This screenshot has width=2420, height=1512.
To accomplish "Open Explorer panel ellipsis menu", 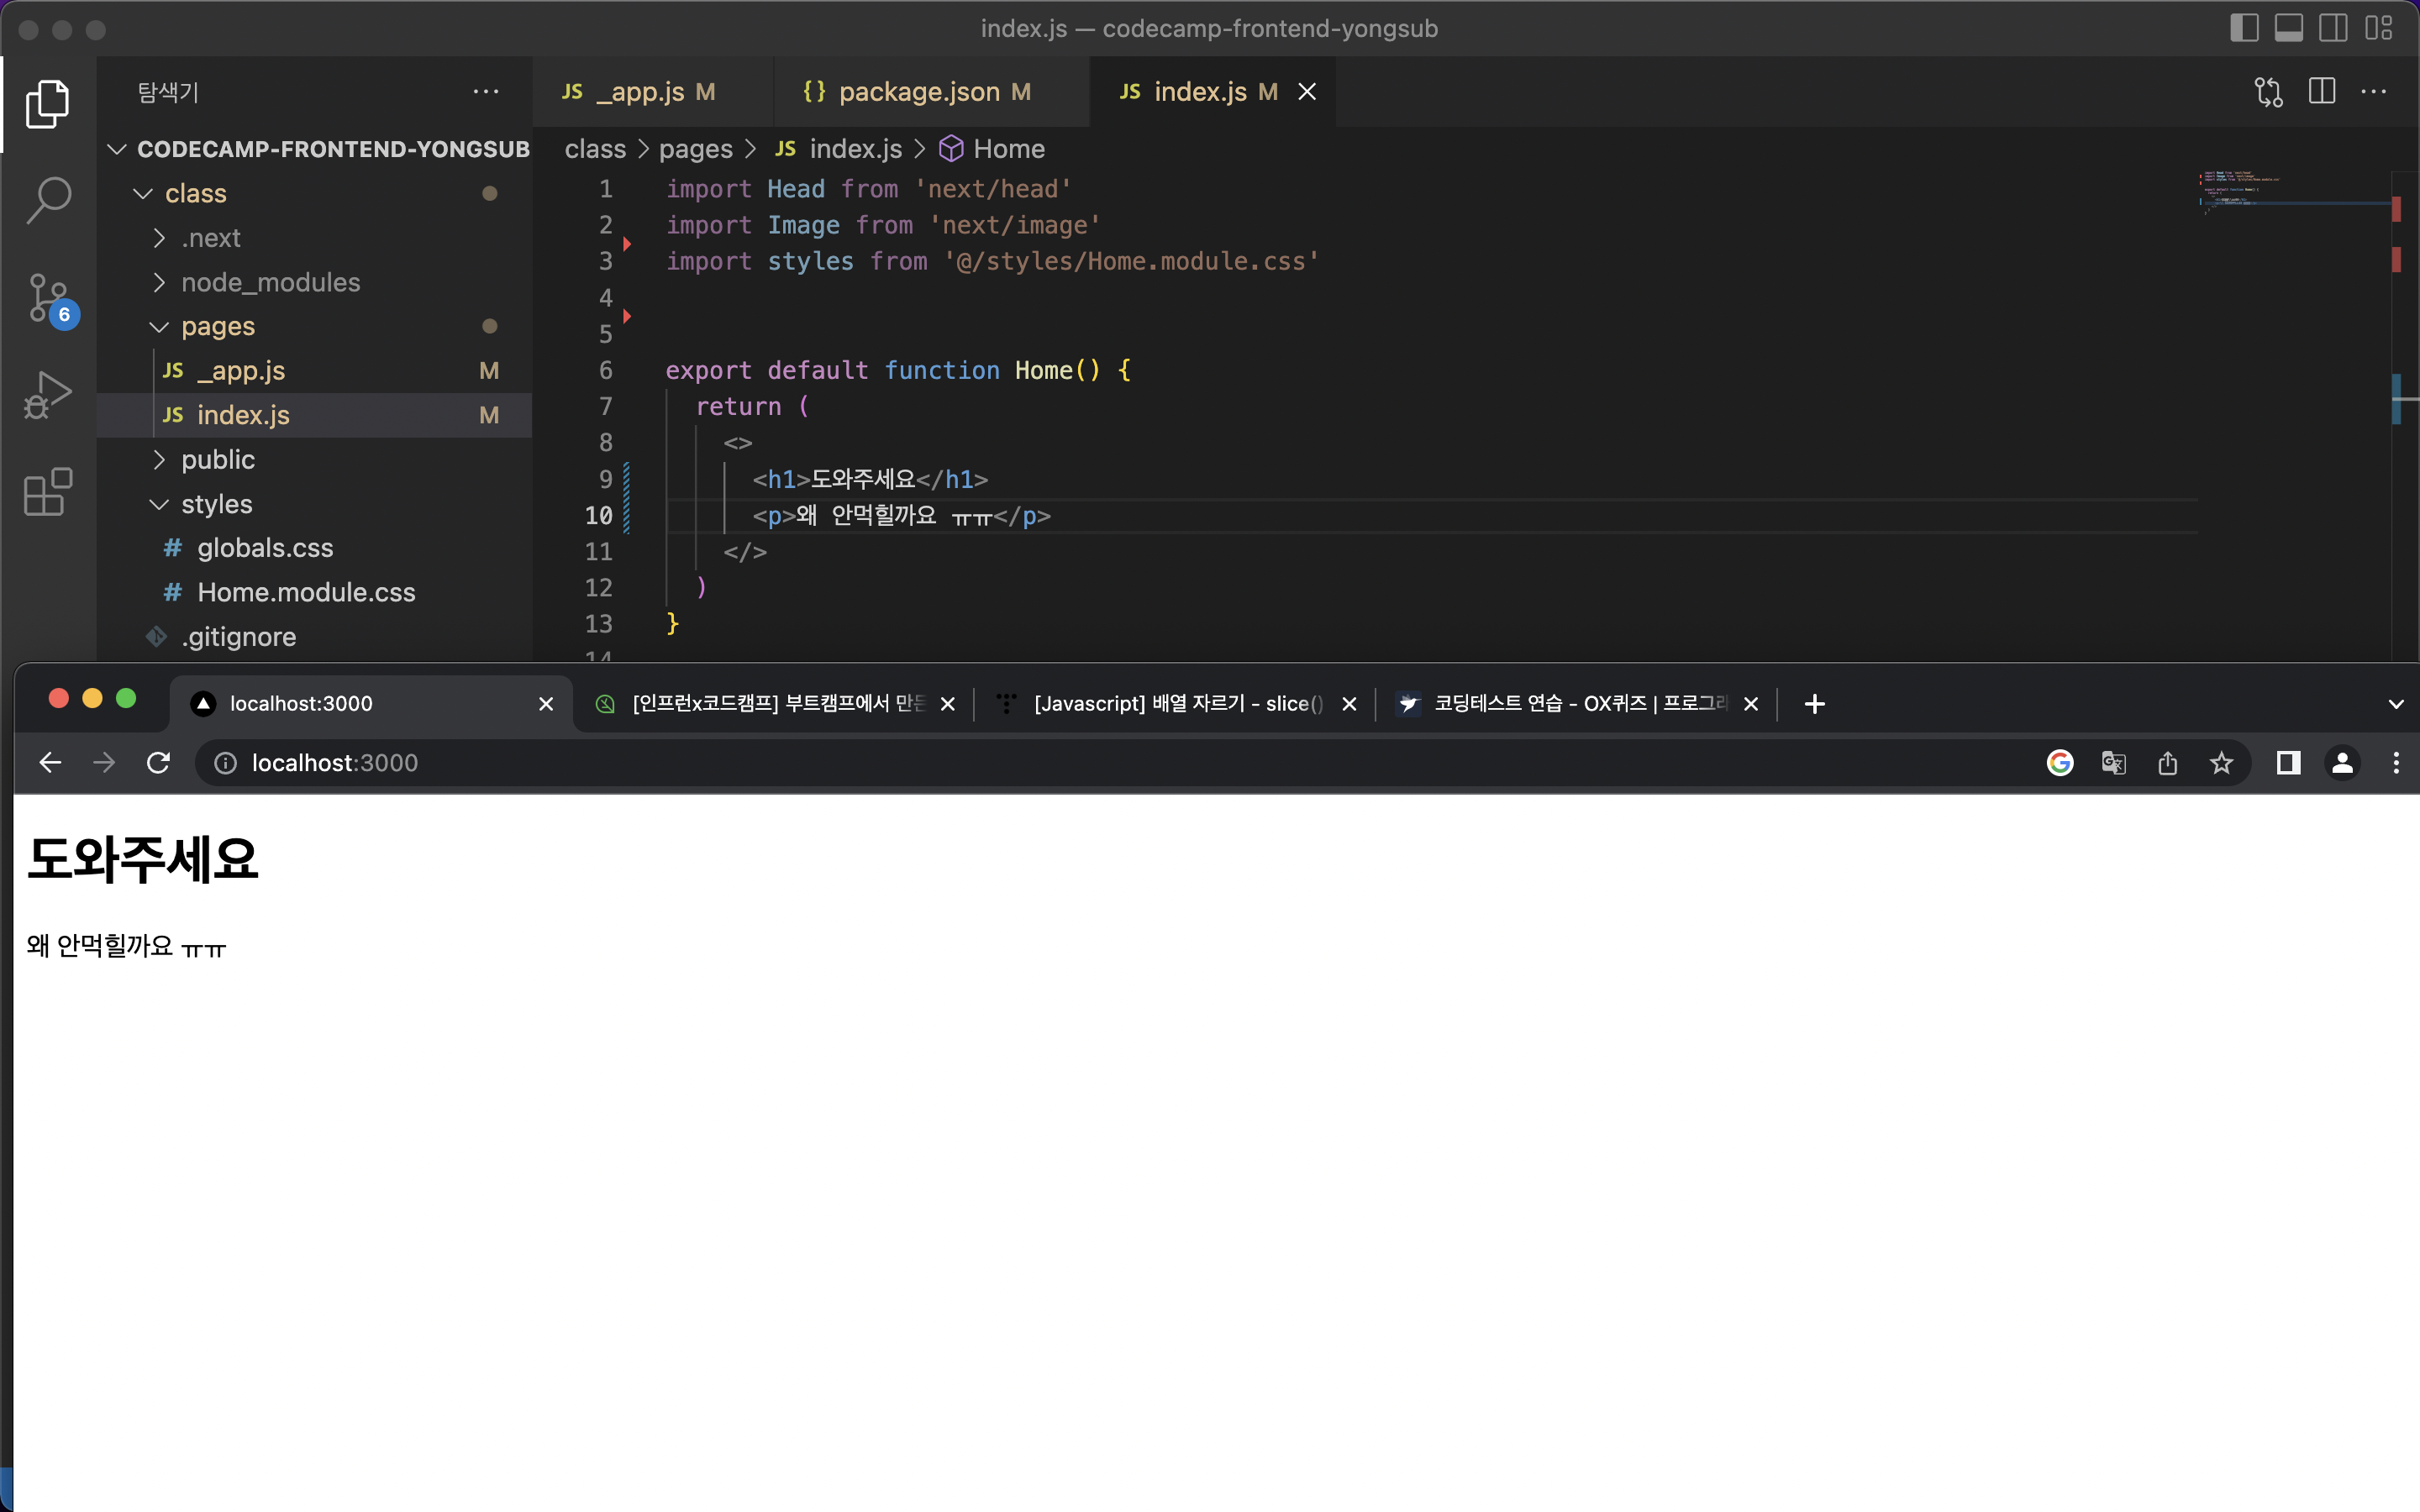I will 486,92.
